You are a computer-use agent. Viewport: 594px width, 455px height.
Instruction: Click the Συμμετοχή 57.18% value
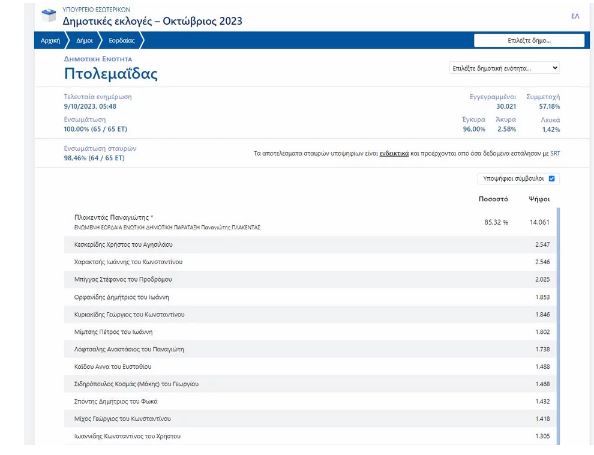(549, 106)
